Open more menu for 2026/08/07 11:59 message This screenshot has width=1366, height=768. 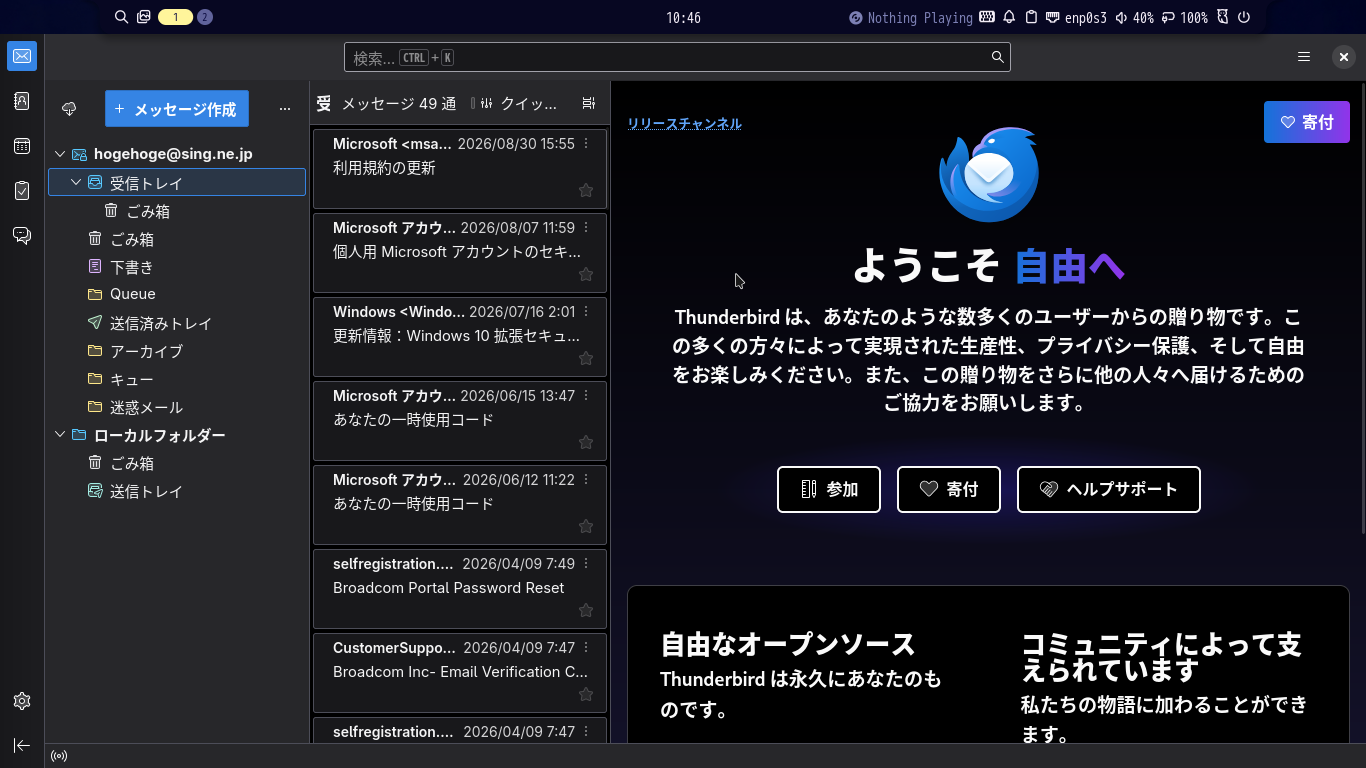tap(586, 228)
